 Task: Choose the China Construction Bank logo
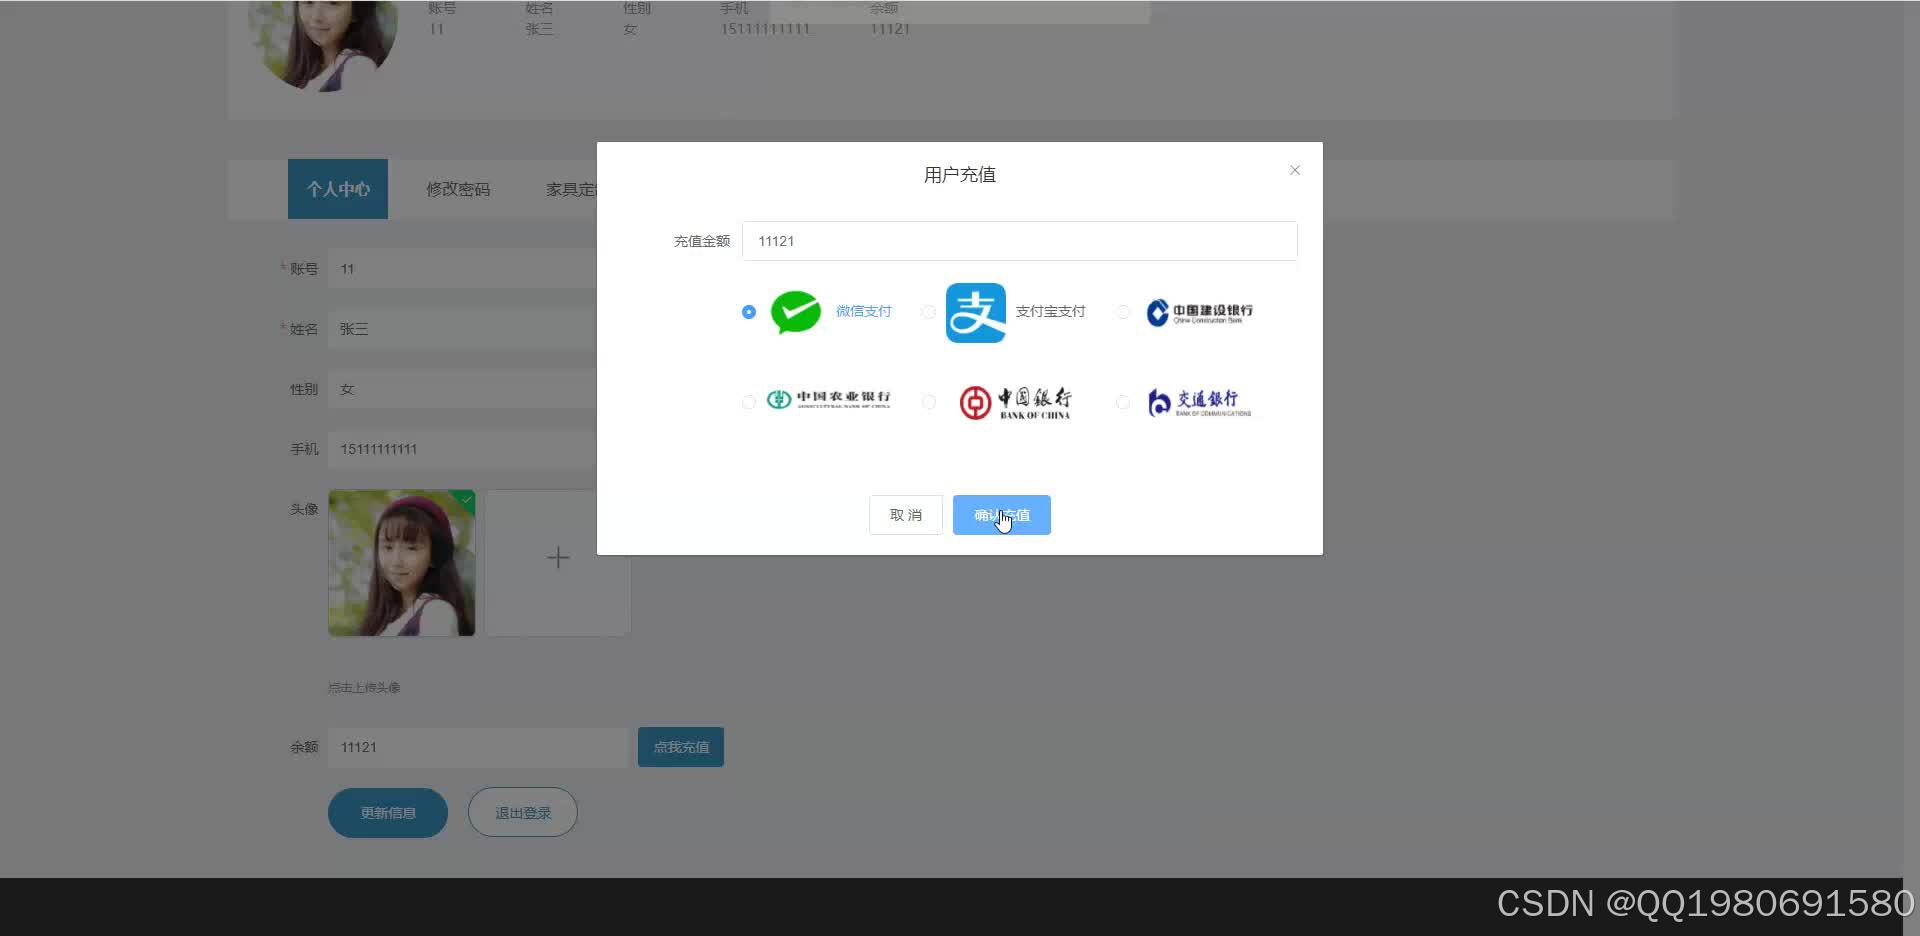1199,312
